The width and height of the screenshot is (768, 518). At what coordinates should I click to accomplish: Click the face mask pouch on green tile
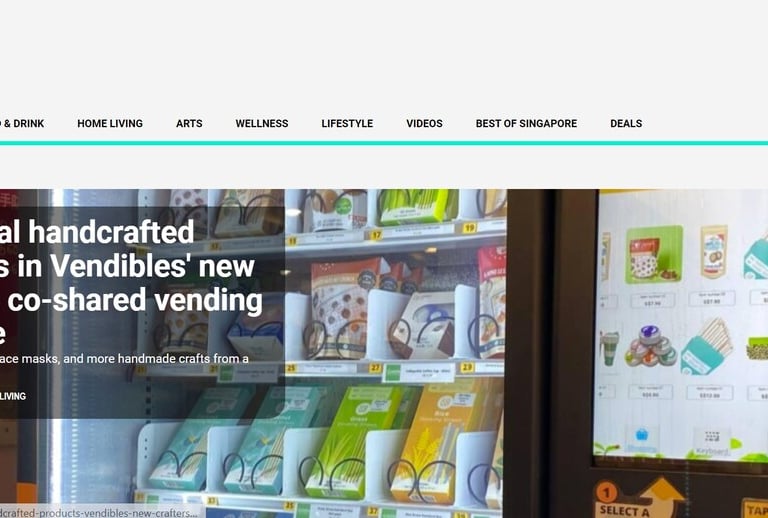tap(654, 254)
